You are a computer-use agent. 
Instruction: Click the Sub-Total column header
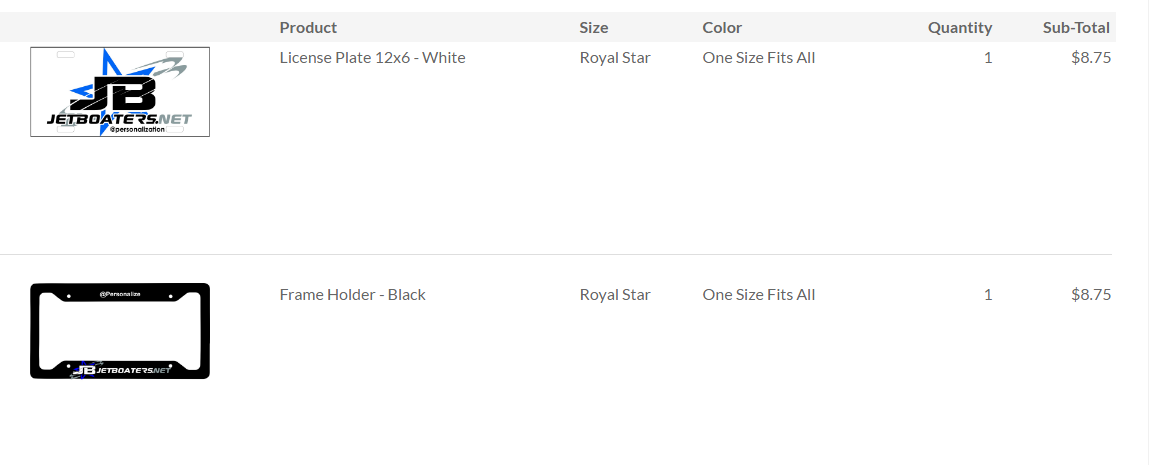(1076, 28)
